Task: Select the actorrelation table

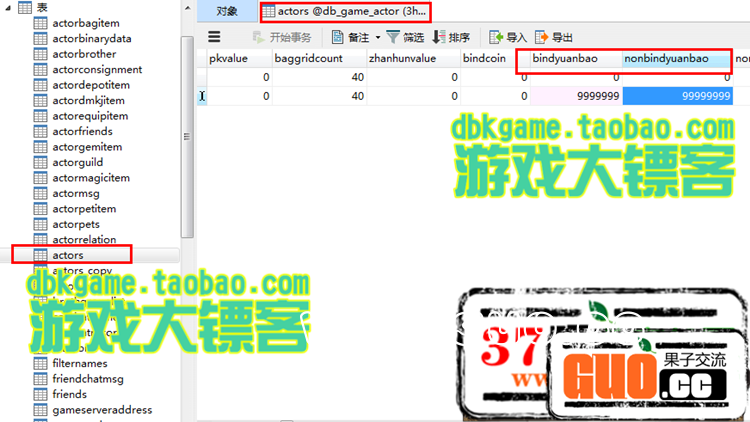Action: click(84, 239)
